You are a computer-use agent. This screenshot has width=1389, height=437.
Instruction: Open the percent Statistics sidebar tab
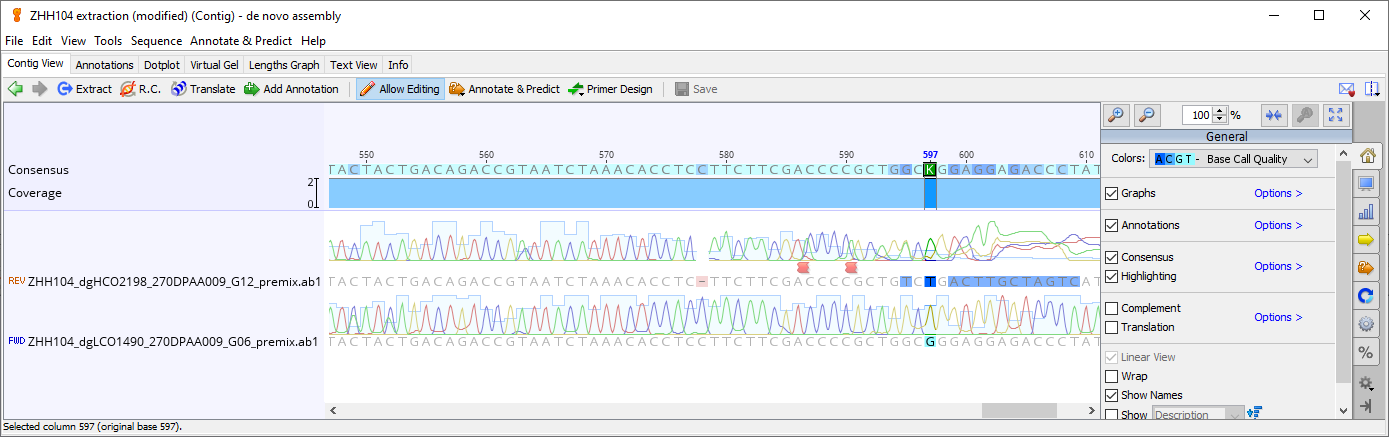click(x=1367, y=352)
